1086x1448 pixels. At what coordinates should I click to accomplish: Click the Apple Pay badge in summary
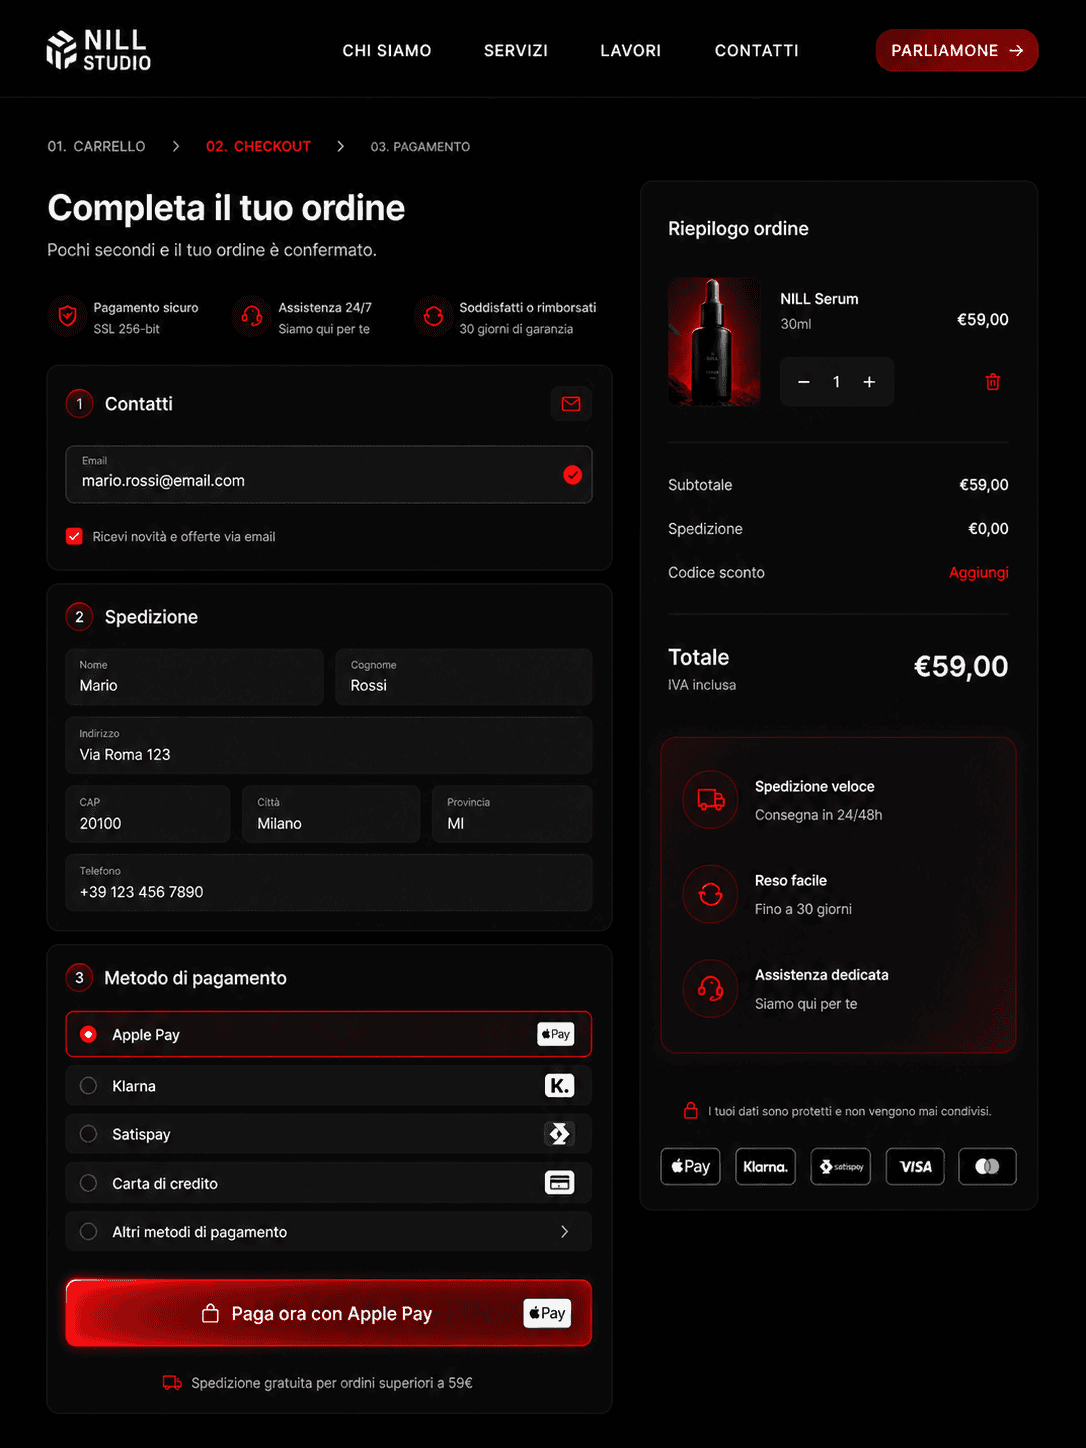pos(691,1166)
